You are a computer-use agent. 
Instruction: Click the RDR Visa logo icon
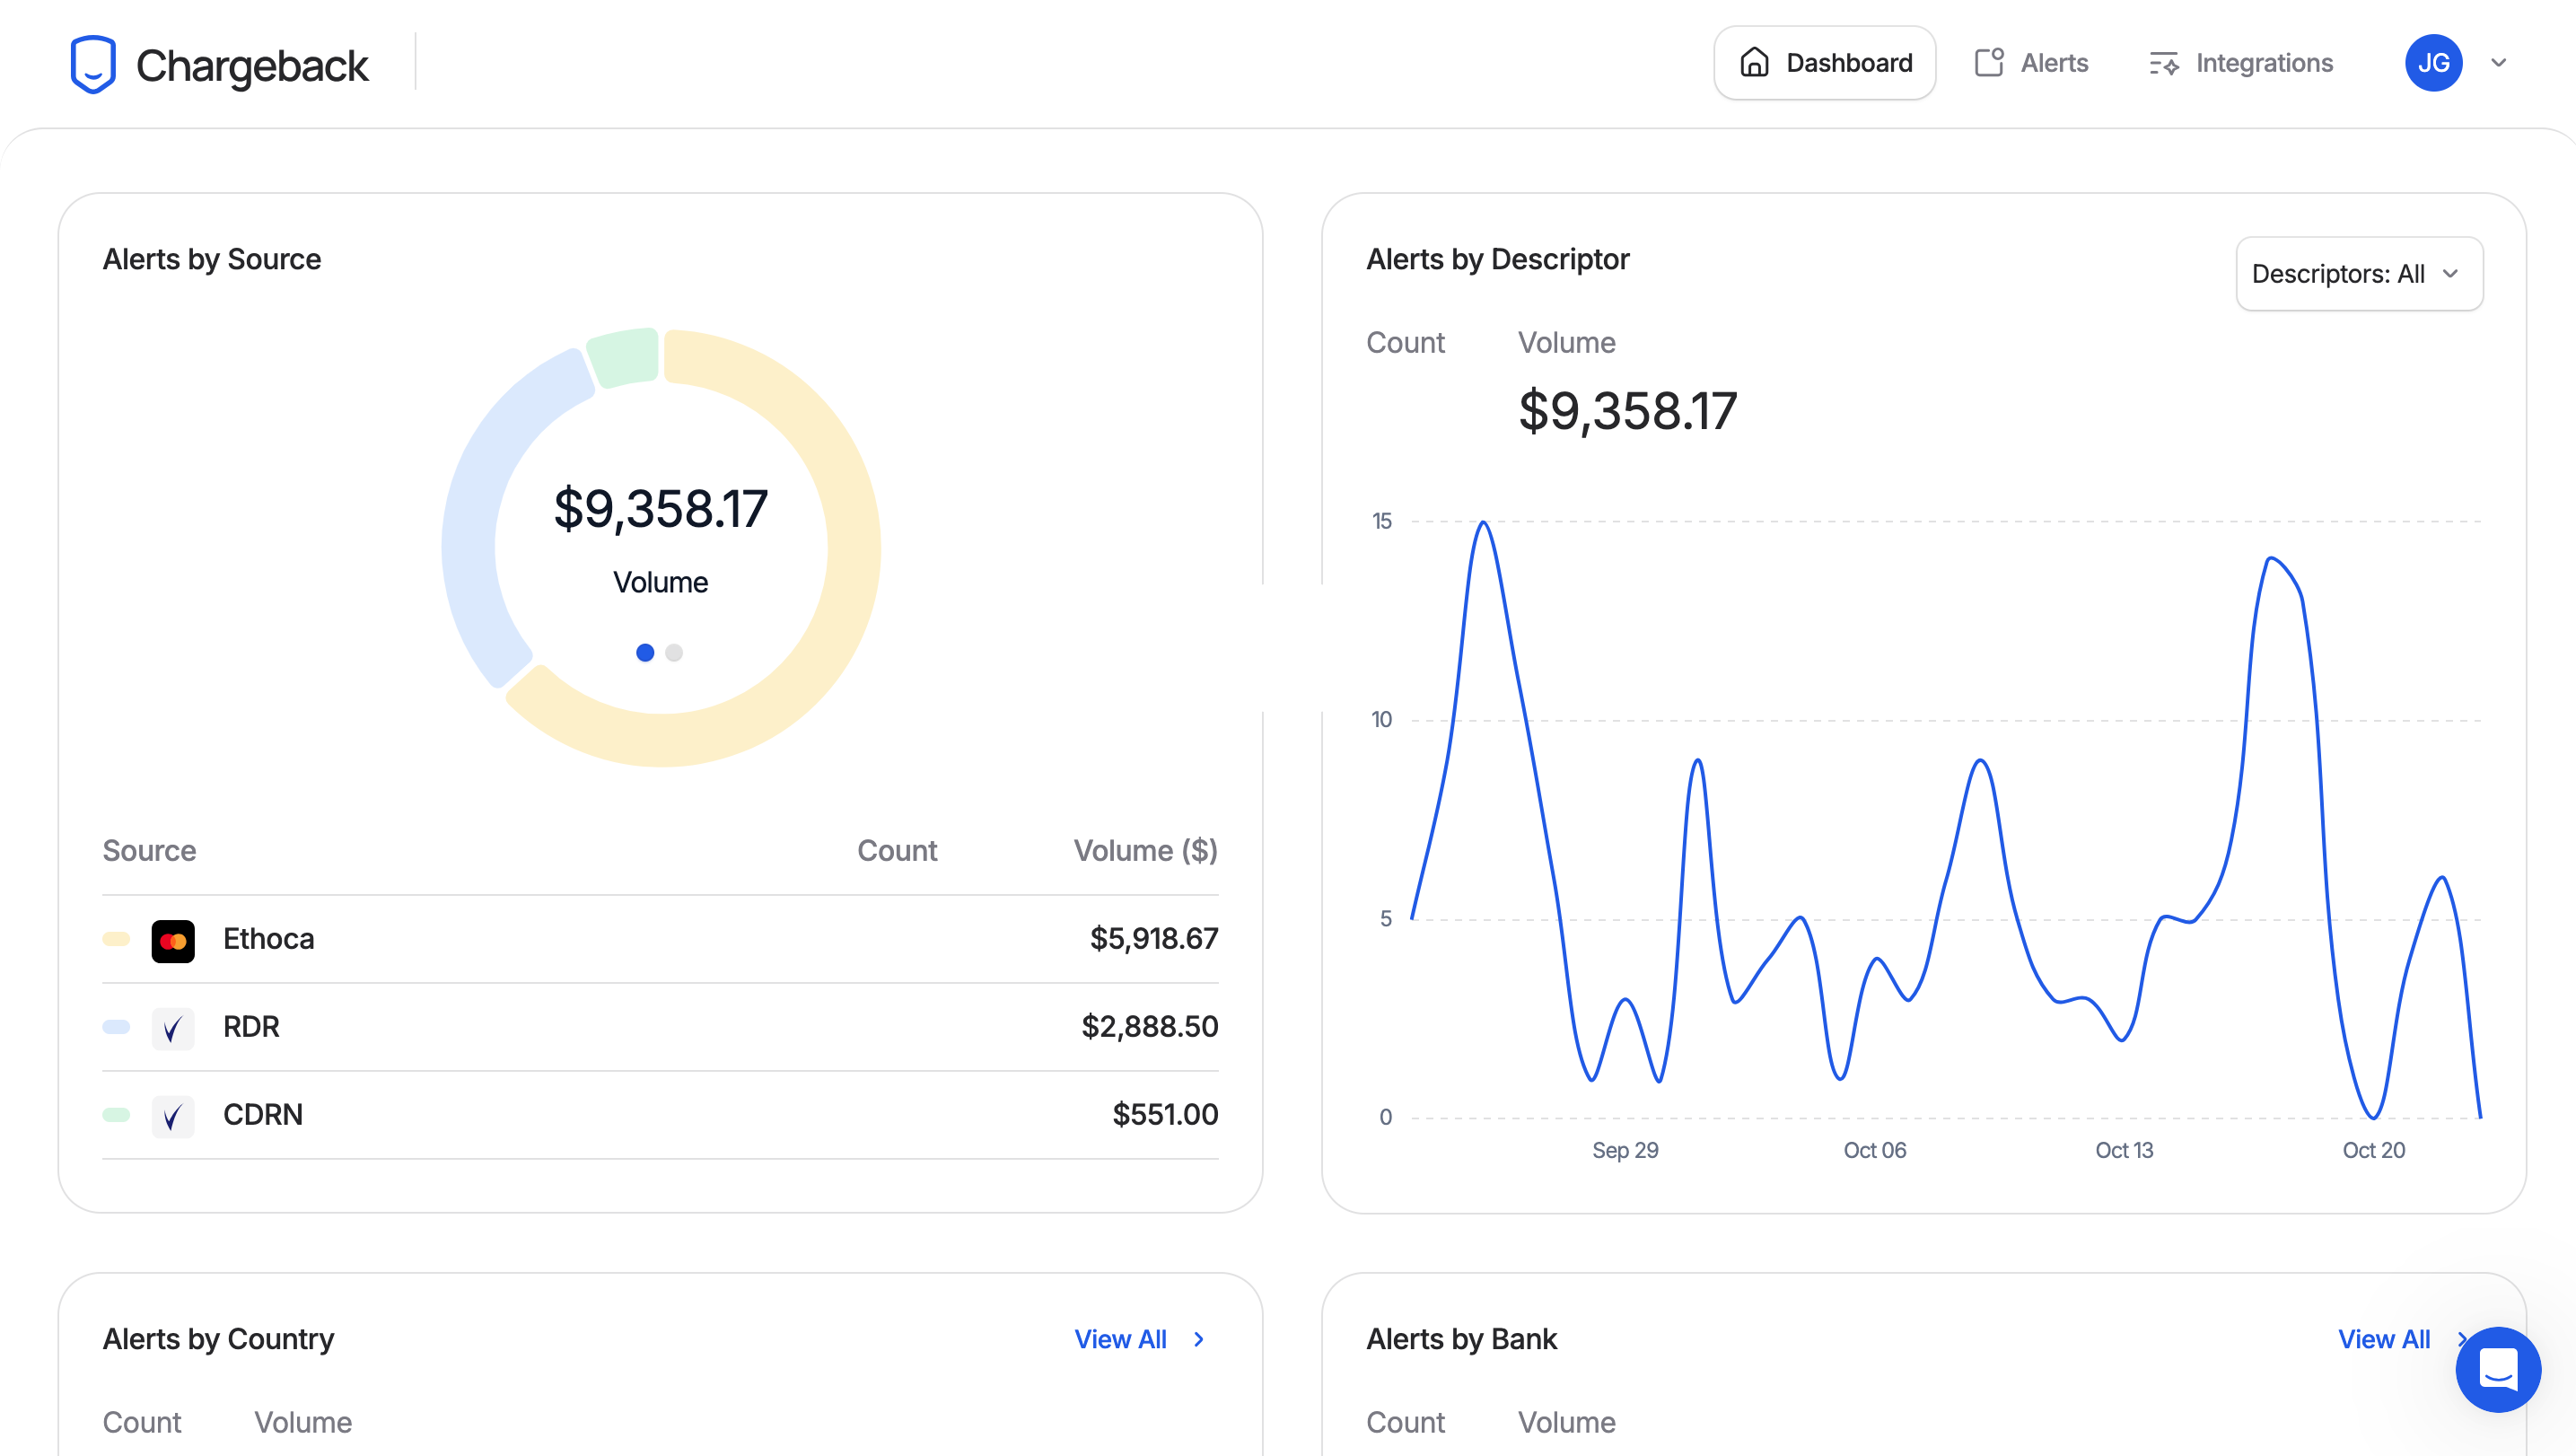point(173,1029)
